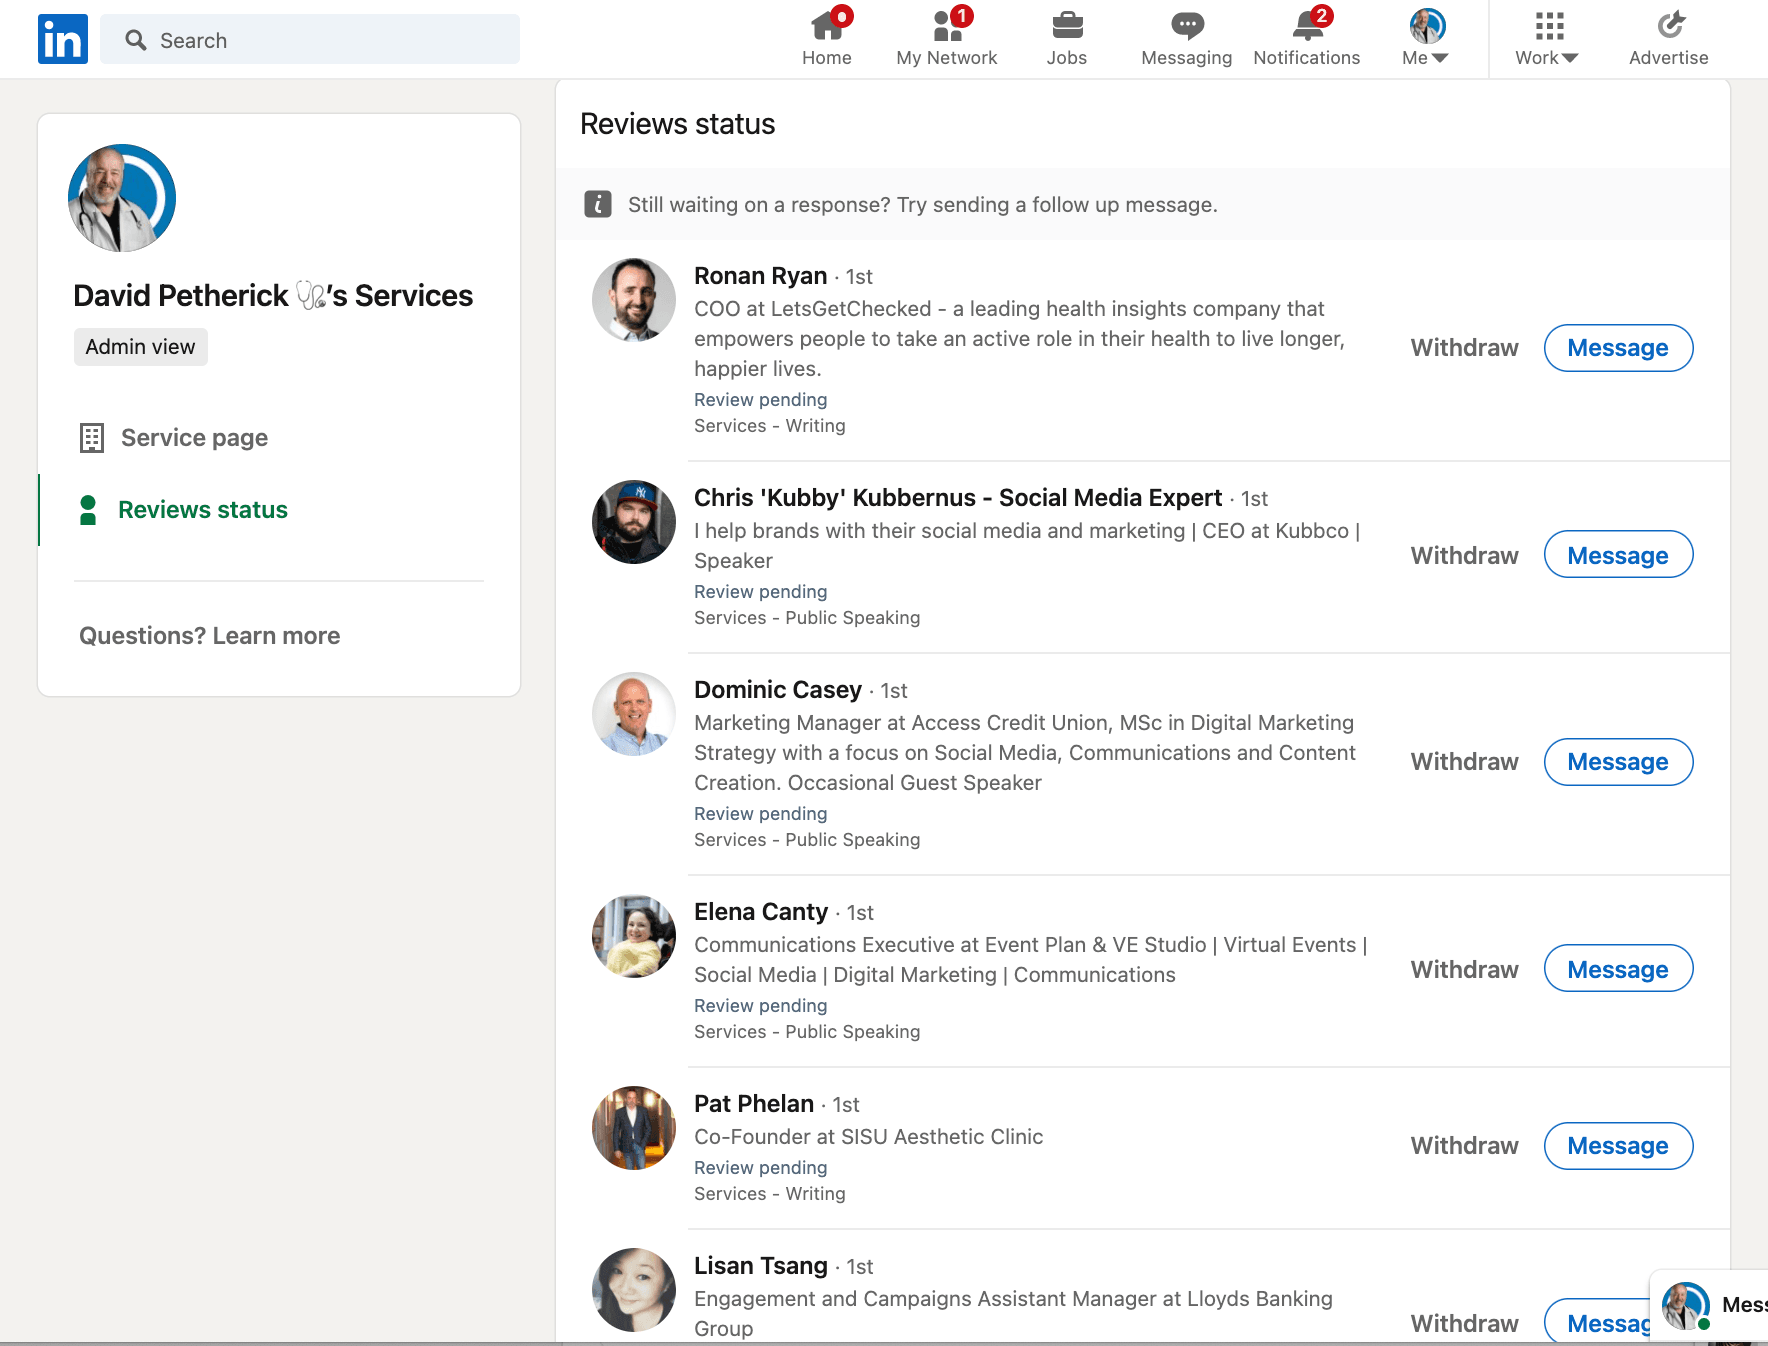Open Messaging speech bubble icon
1768x1346 pixels.
[1187, 25]
